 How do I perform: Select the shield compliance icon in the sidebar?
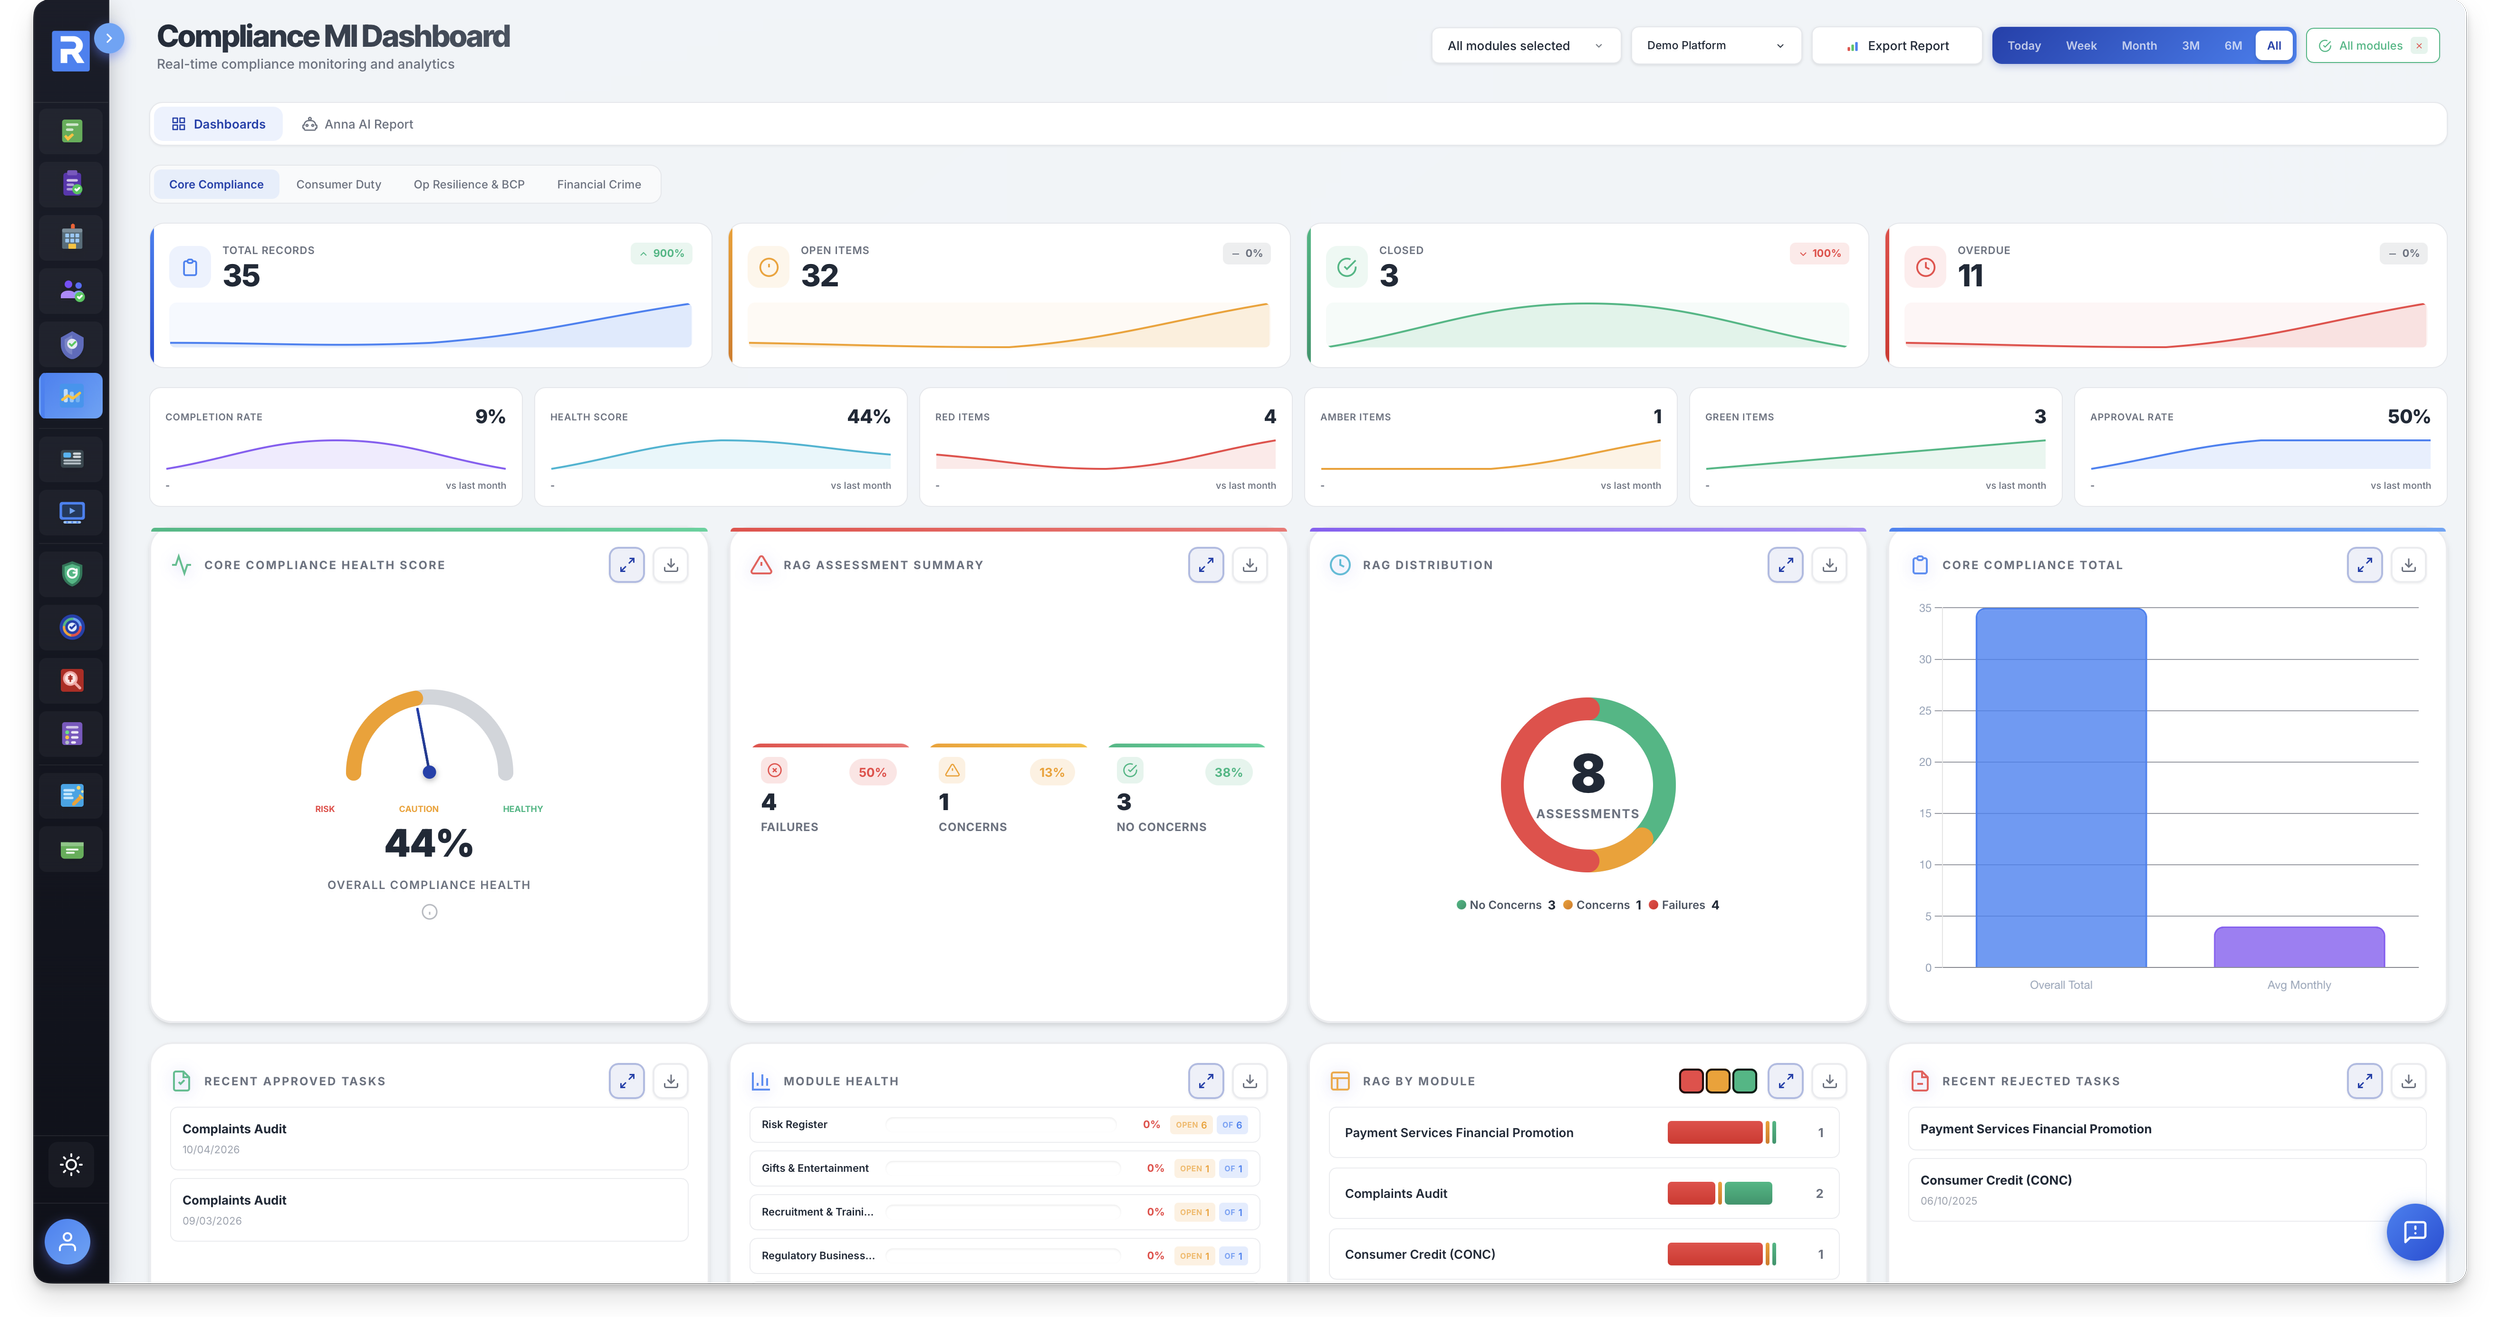point(70,344)
